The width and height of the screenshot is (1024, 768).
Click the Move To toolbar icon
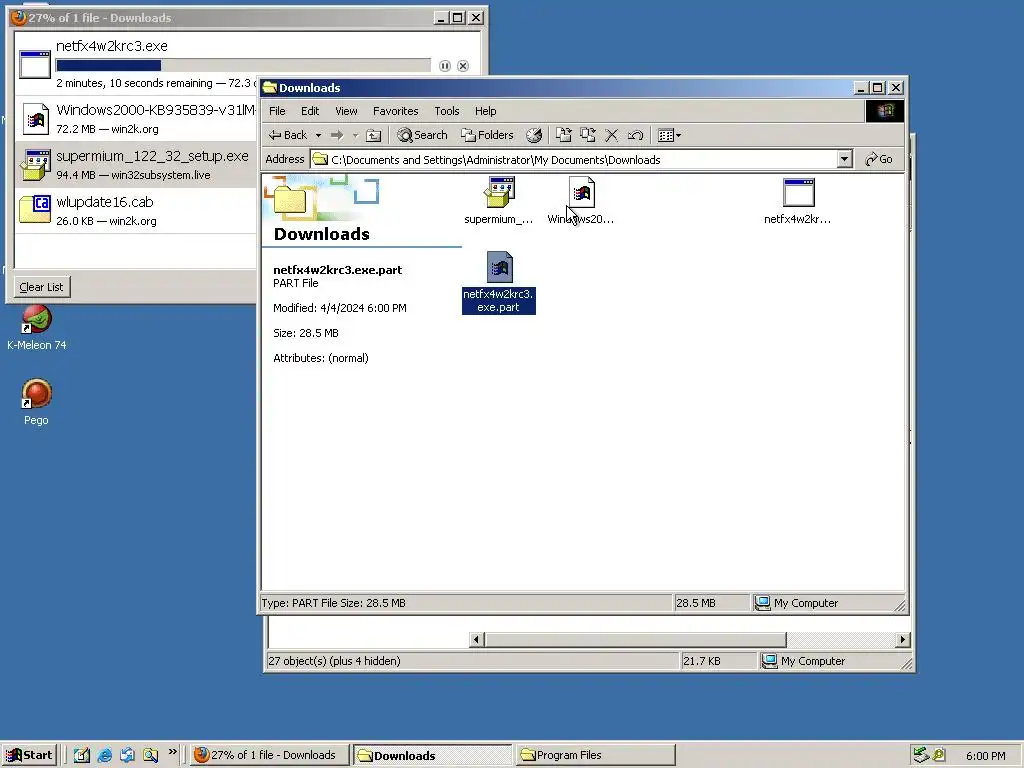[564, 135]
